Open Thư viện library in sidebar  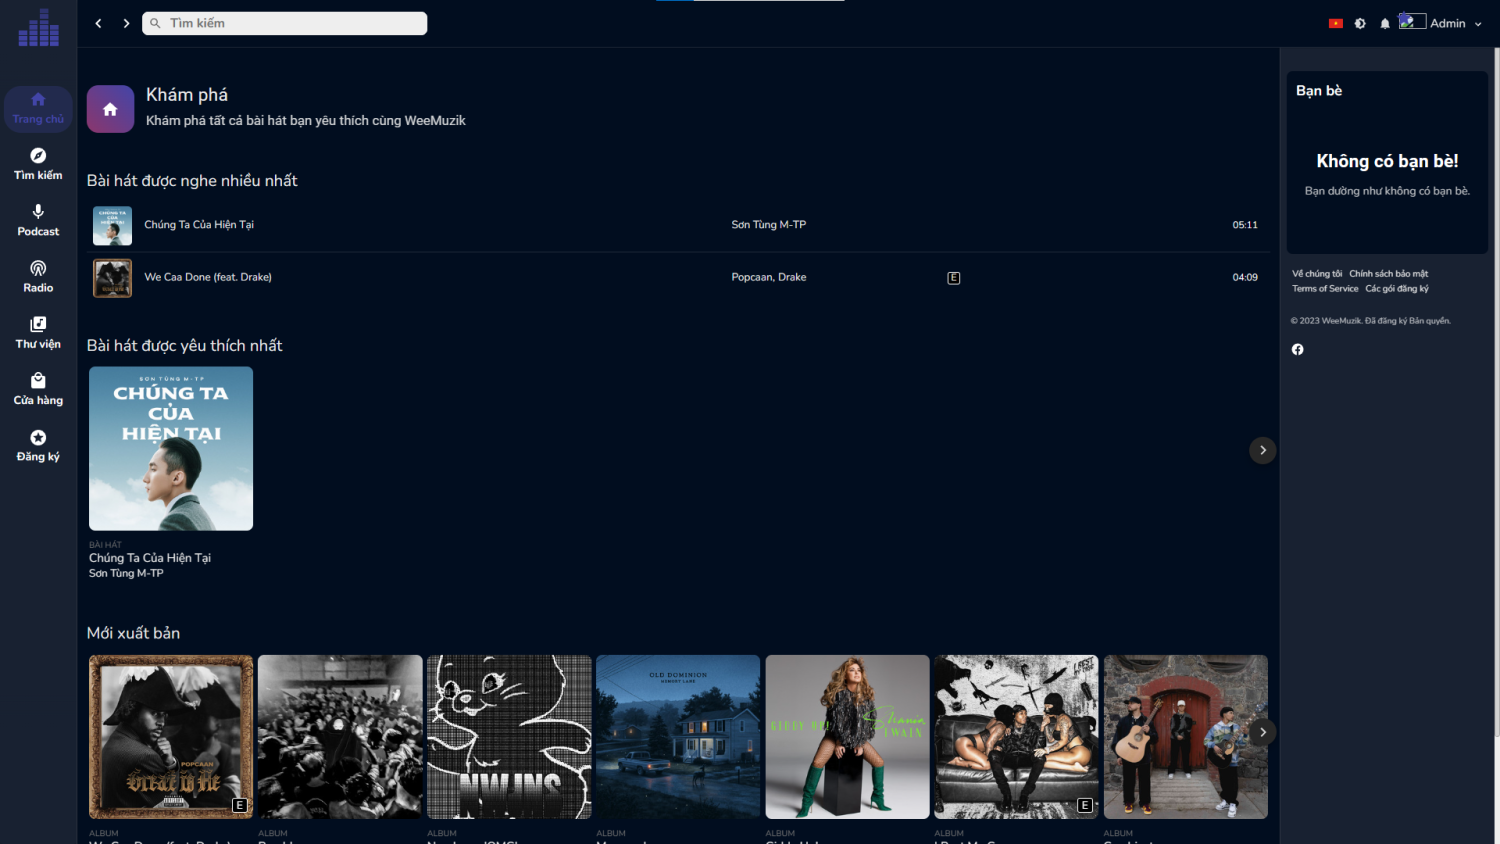(x=38, y=332)
